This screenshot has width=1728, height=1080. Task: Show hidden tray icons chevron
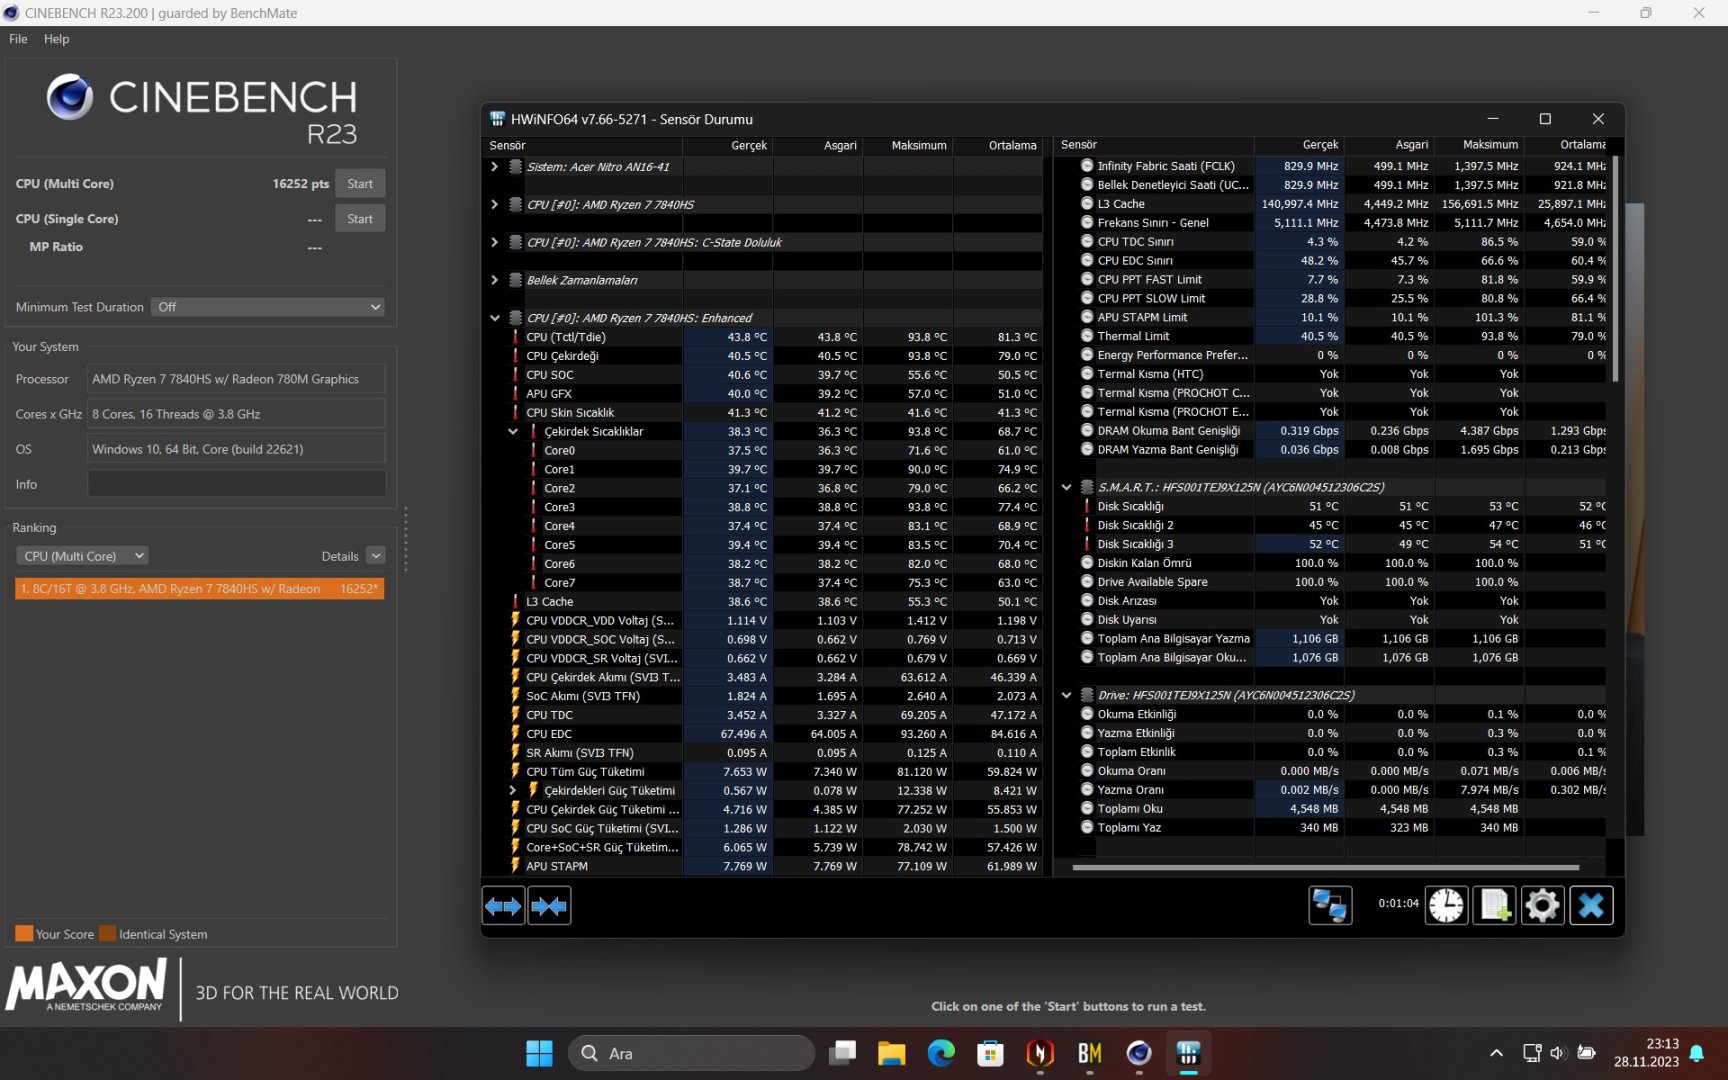[1496, 1053]
